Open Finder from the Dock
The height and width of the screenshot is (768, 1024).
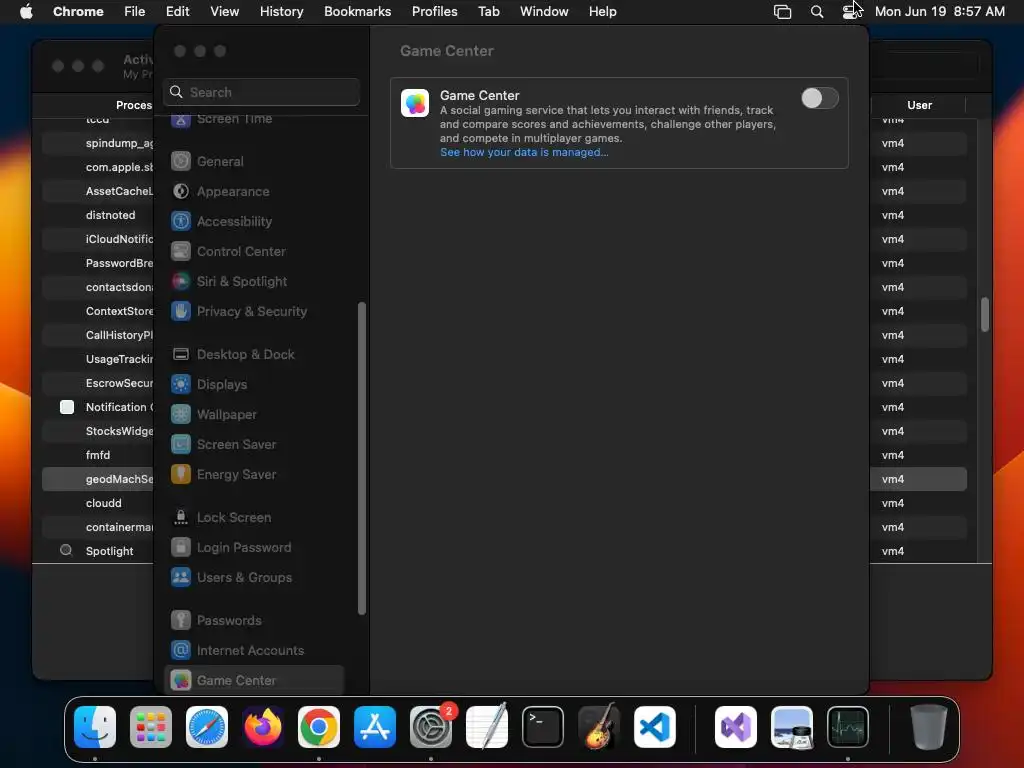click(95, 727)
